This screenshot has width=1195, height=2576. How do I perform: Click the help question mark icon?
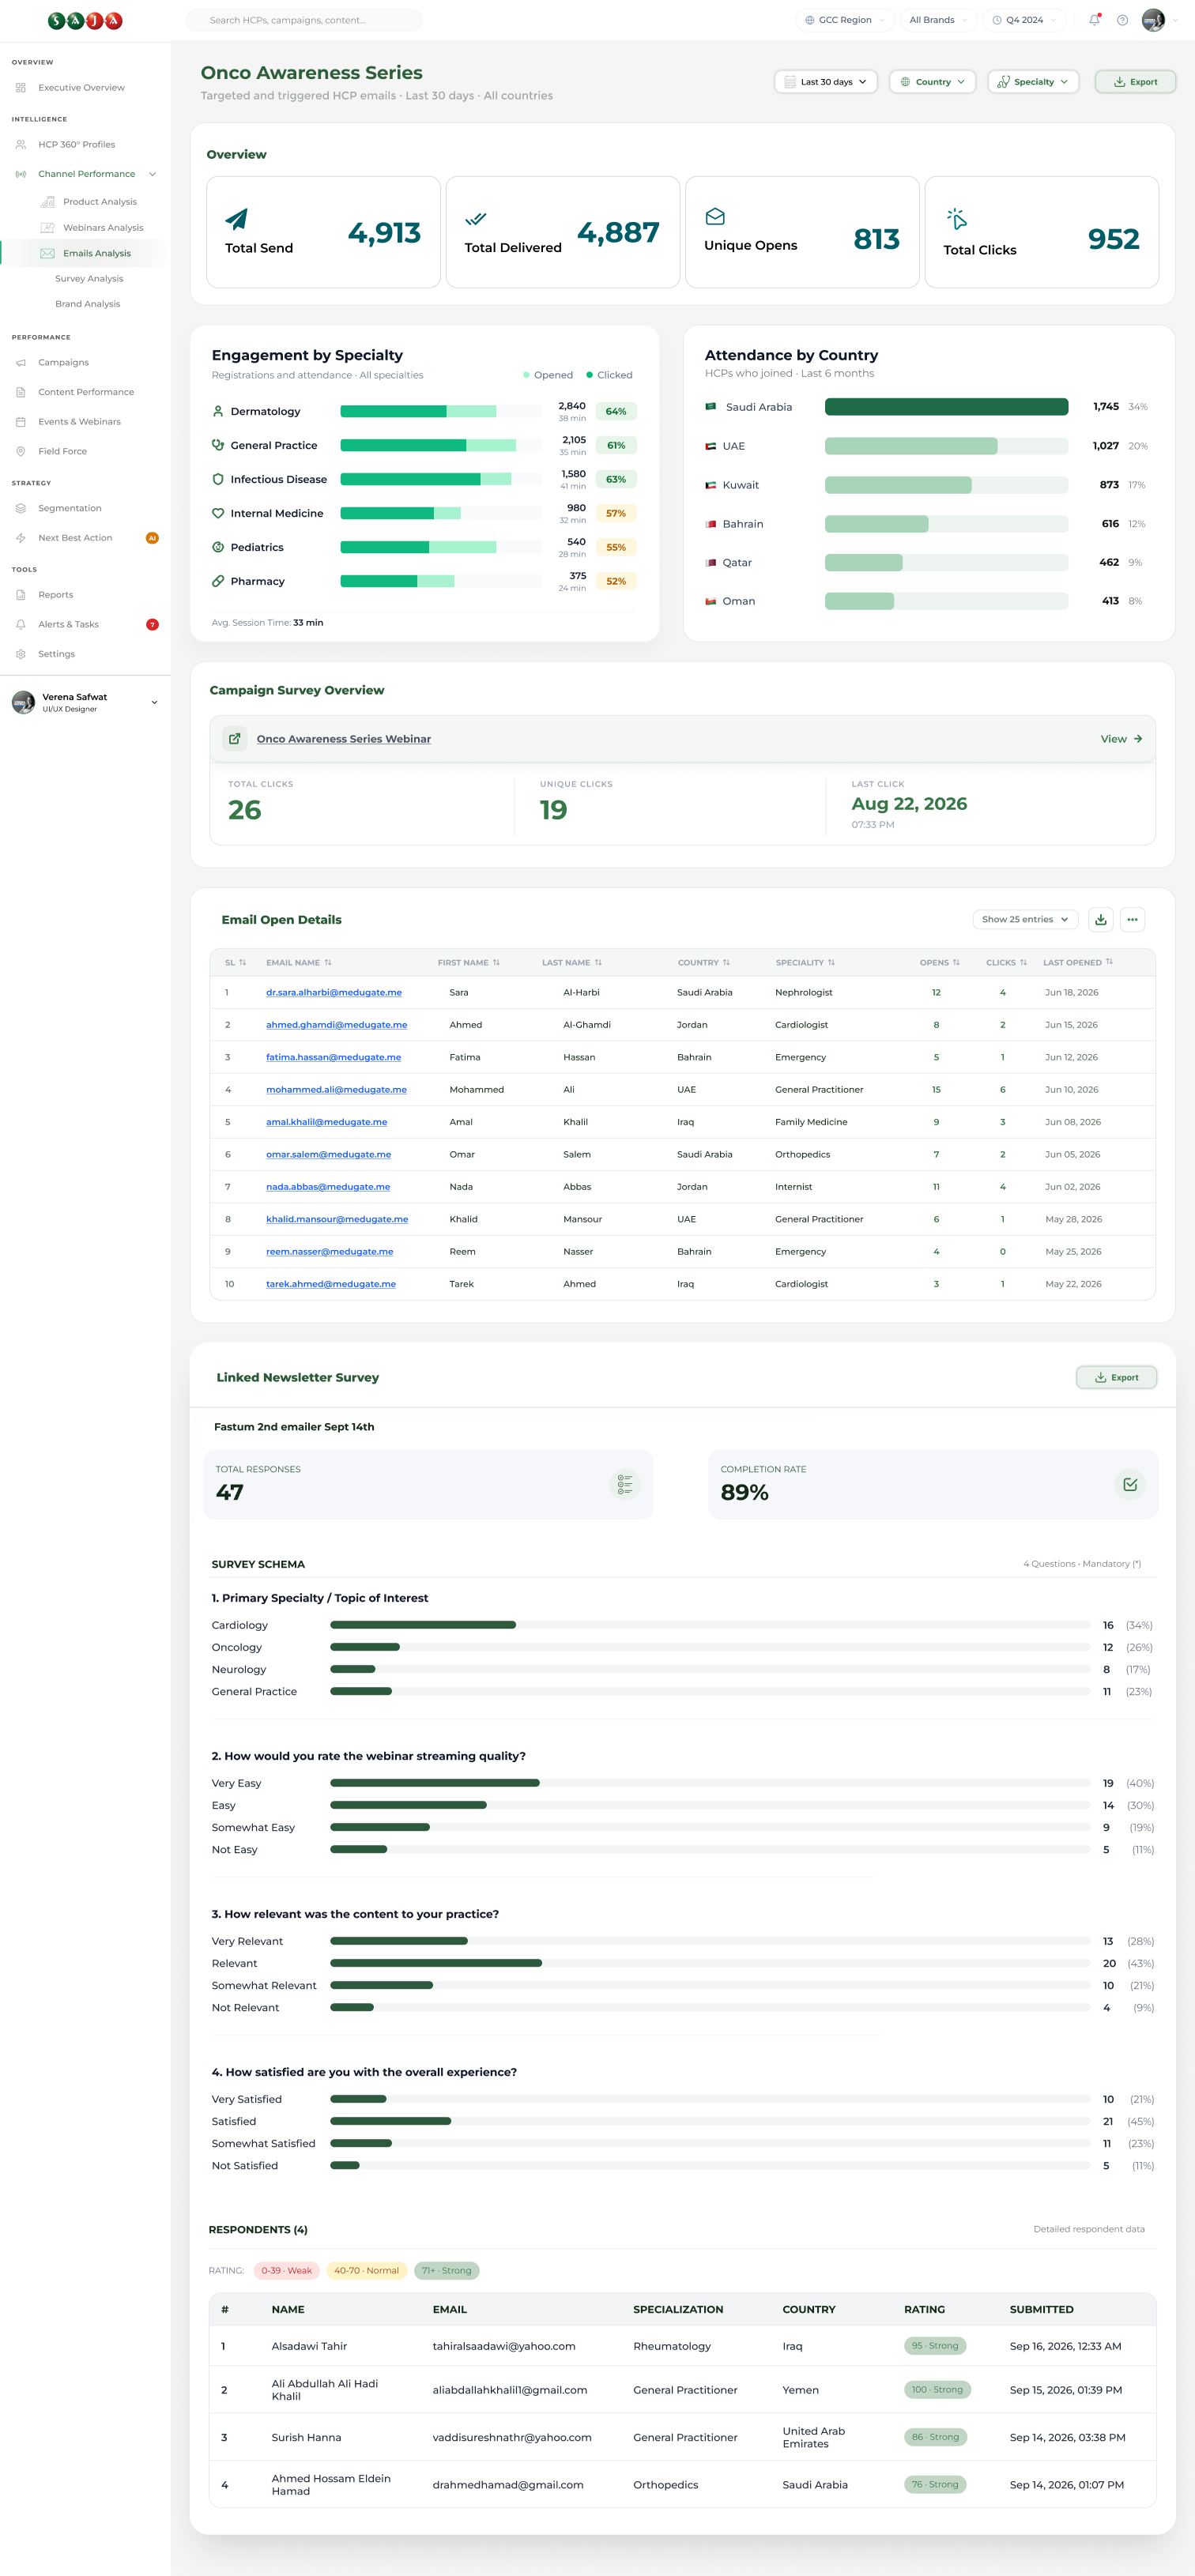click(x=1122, y=20)
